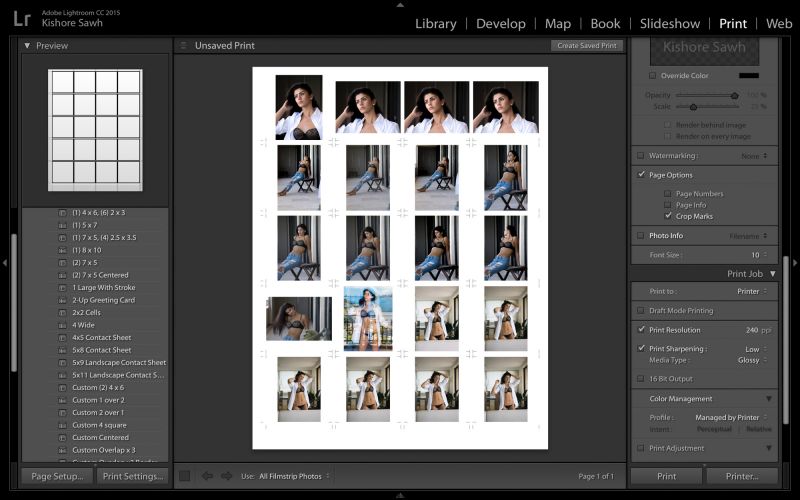Open the Media Type Glossy dropdown

pyautogui.click(x=752, y=360)
